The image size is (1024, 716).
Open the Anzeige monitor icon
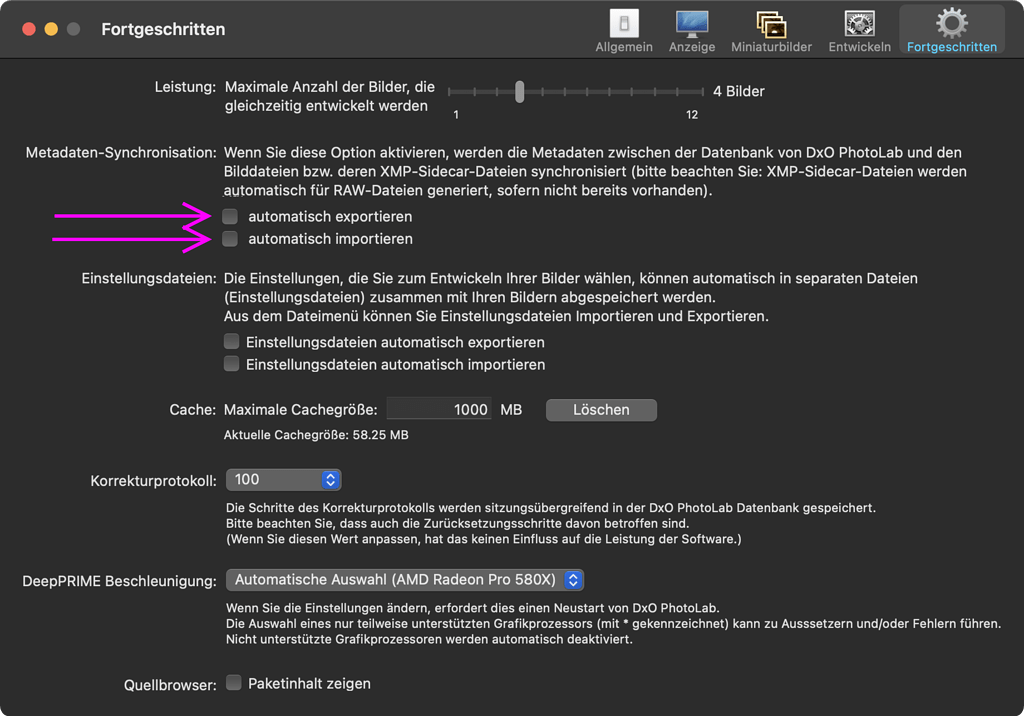692,31
